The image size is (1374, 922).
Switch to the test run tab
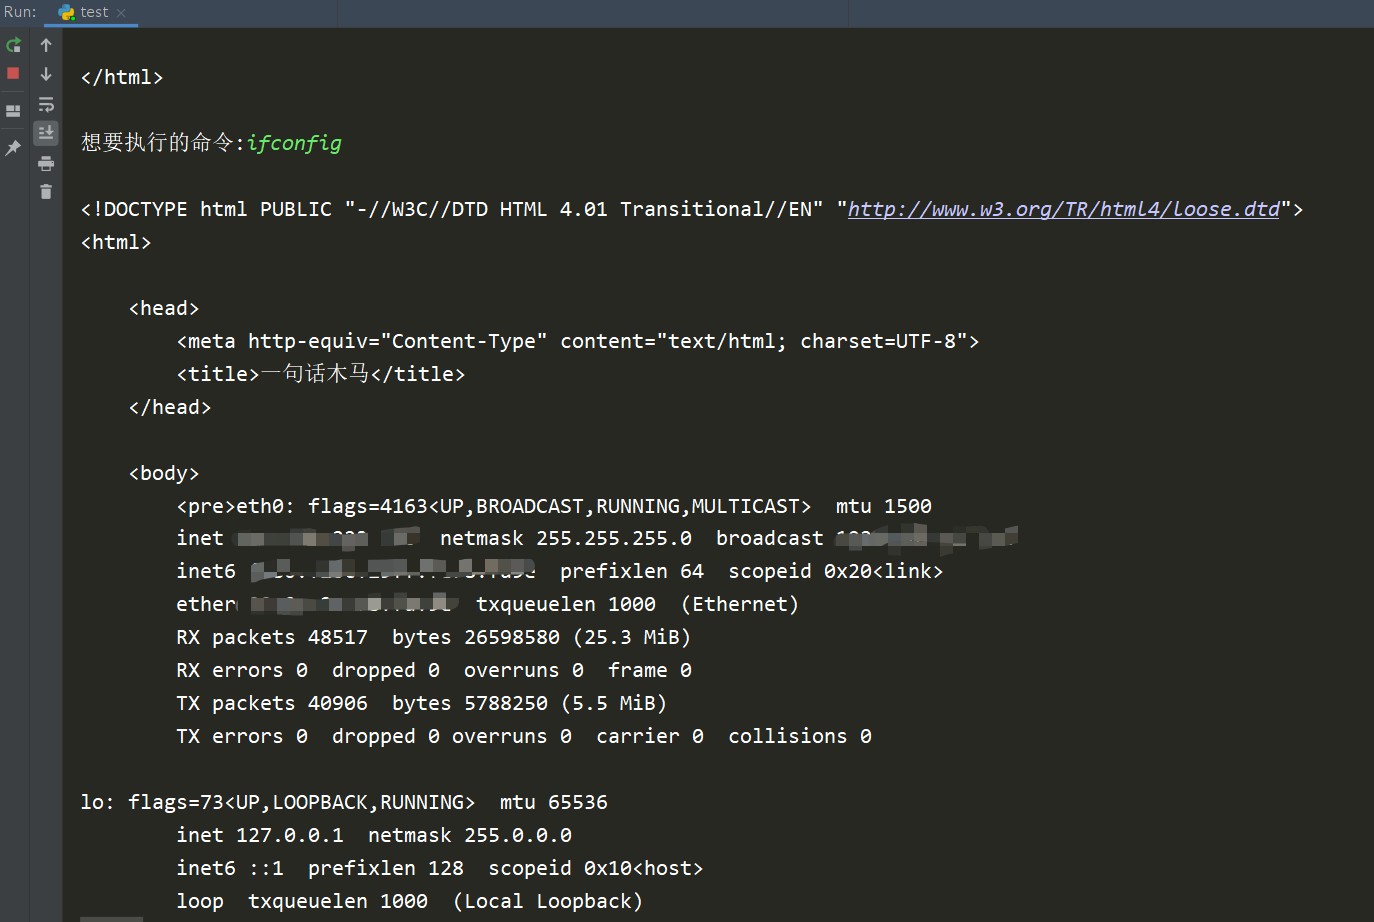pos(94,12)
